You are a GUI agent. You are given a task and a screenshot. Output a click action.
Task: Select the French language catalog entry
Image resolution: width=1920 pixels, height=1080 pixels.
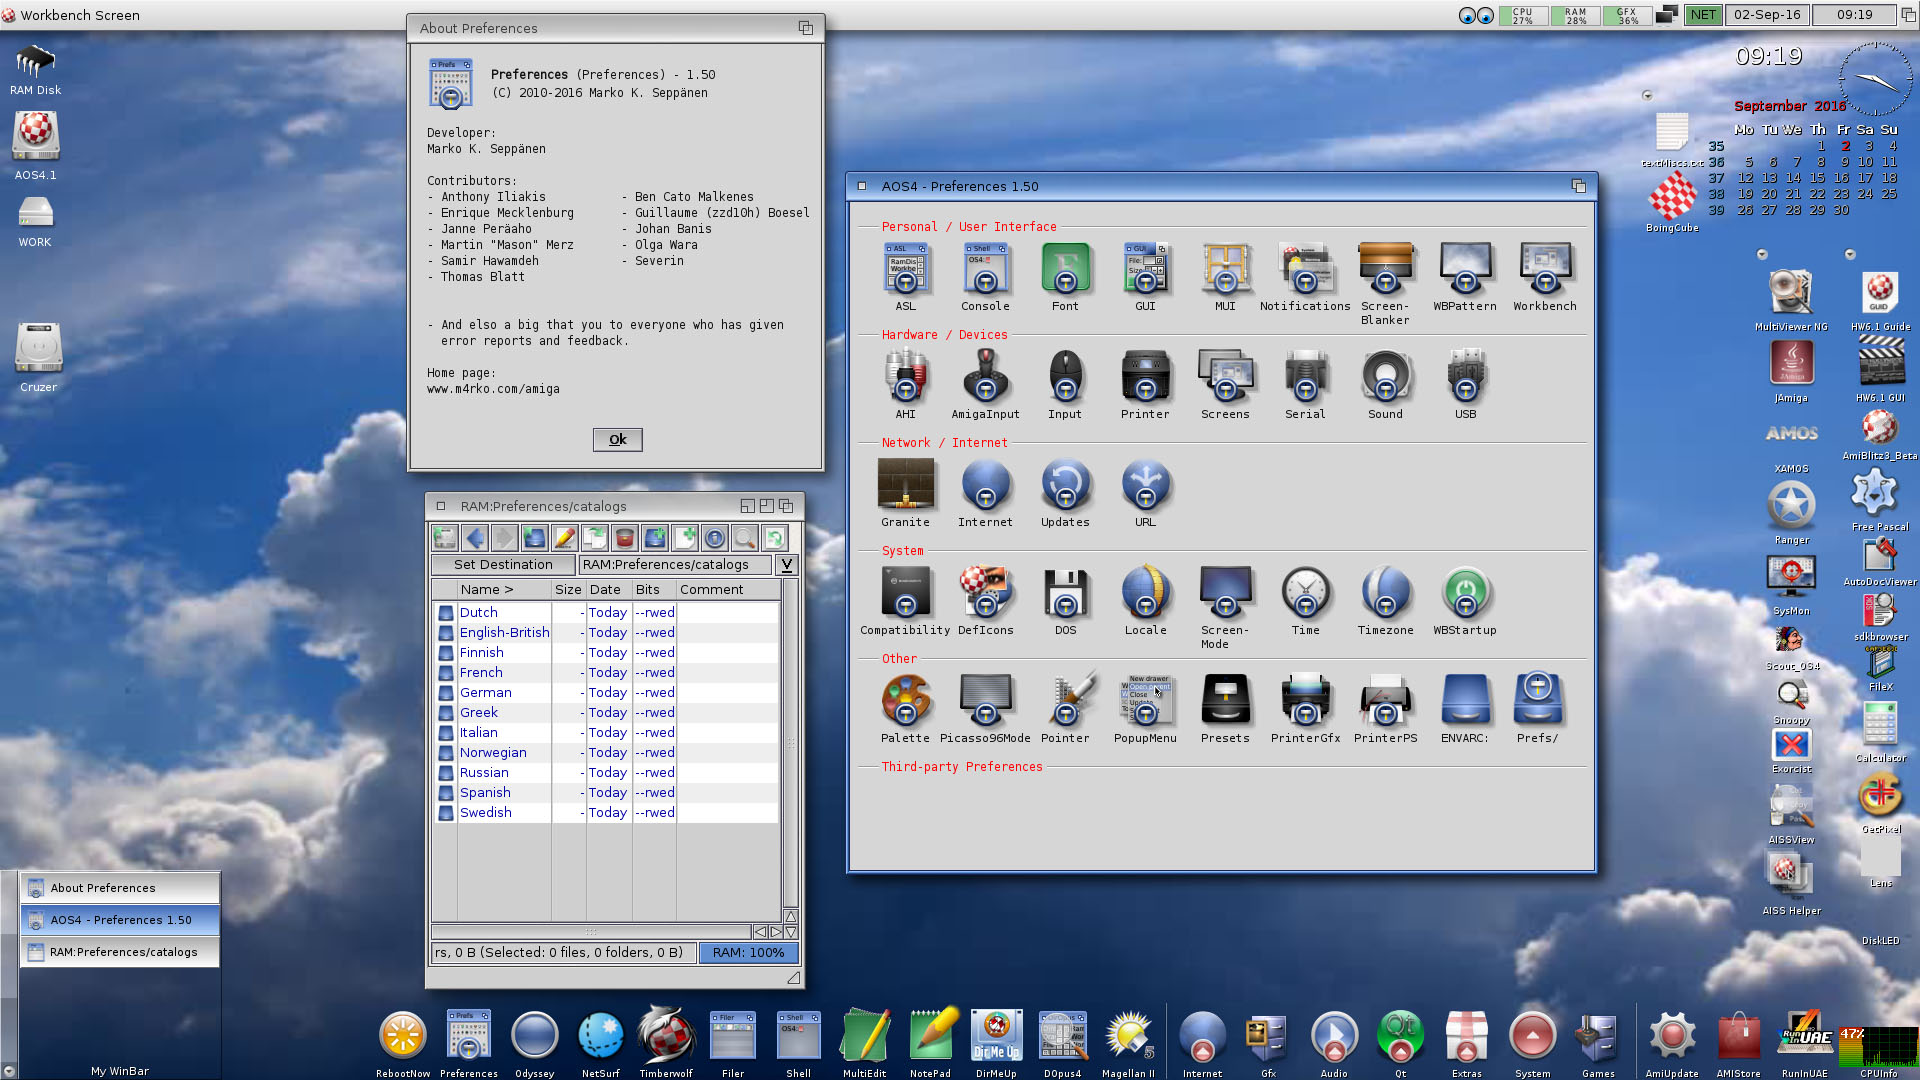(x=479, y=673)
